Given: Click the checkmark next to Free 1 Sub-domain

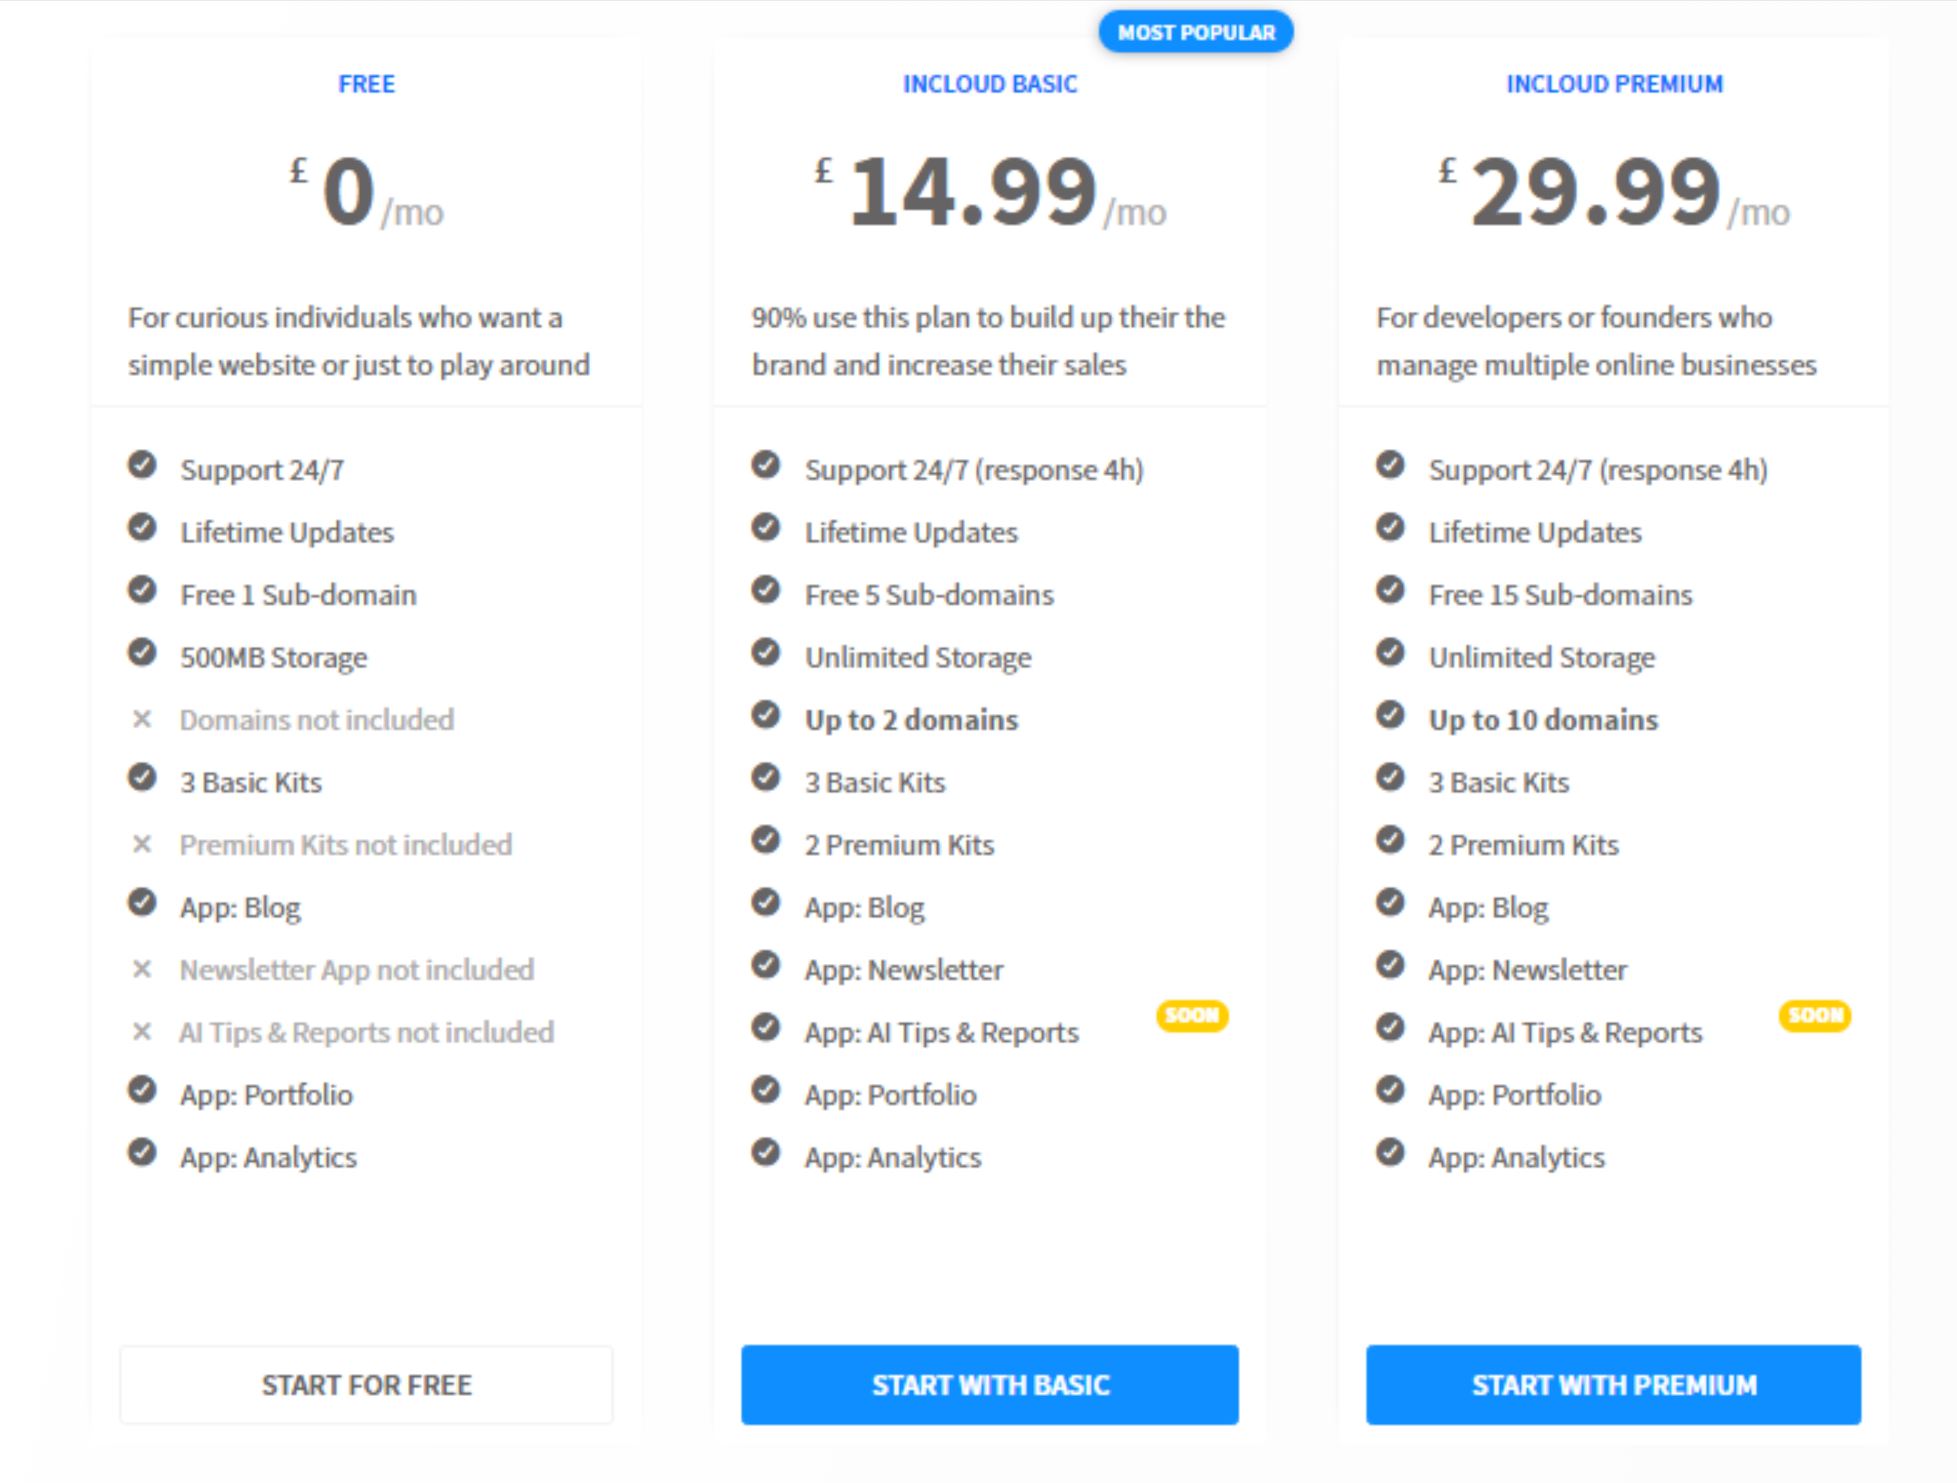Looking at the screenshot, I should (142, 590).
